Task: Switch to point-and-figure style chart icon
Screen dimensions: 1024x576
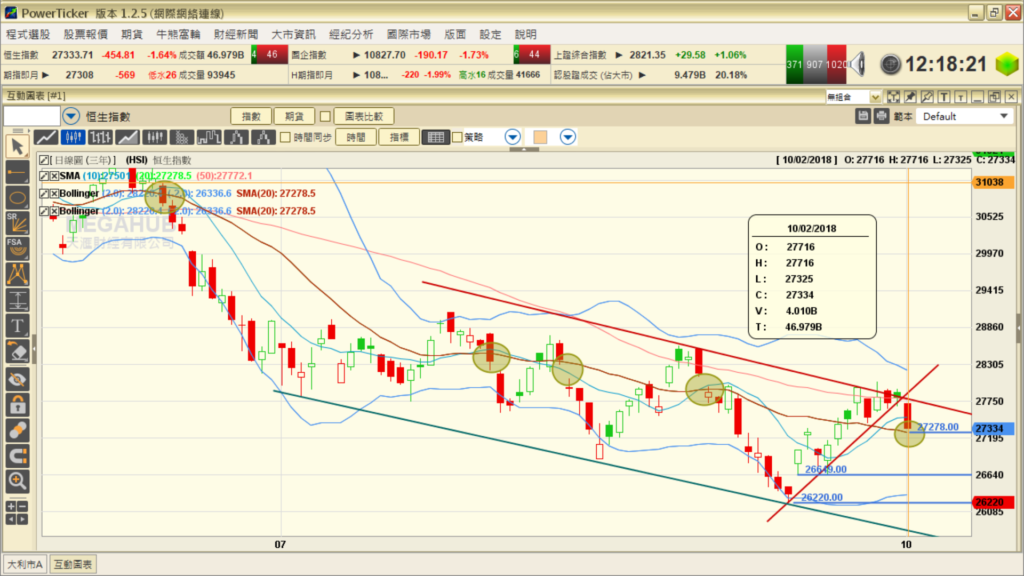Action: [182, 137]
